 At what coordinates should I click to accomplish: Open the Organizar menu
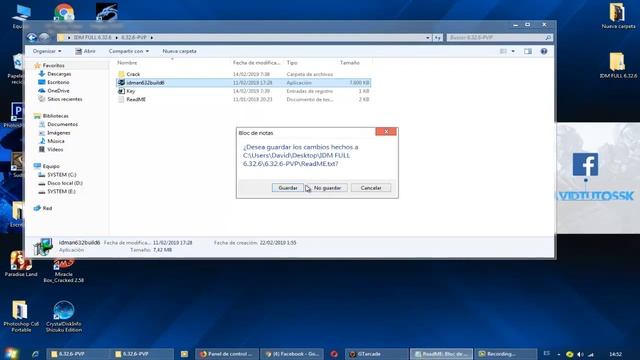click(x=47, y=51)
